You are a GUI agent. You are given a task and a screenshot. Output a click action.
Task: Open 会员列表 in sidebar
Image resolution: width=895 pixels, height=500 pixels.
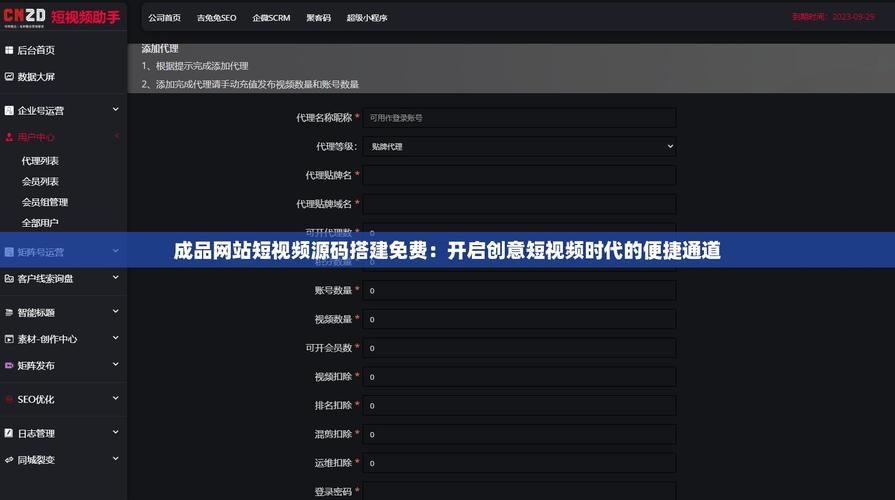pos(40,182)
